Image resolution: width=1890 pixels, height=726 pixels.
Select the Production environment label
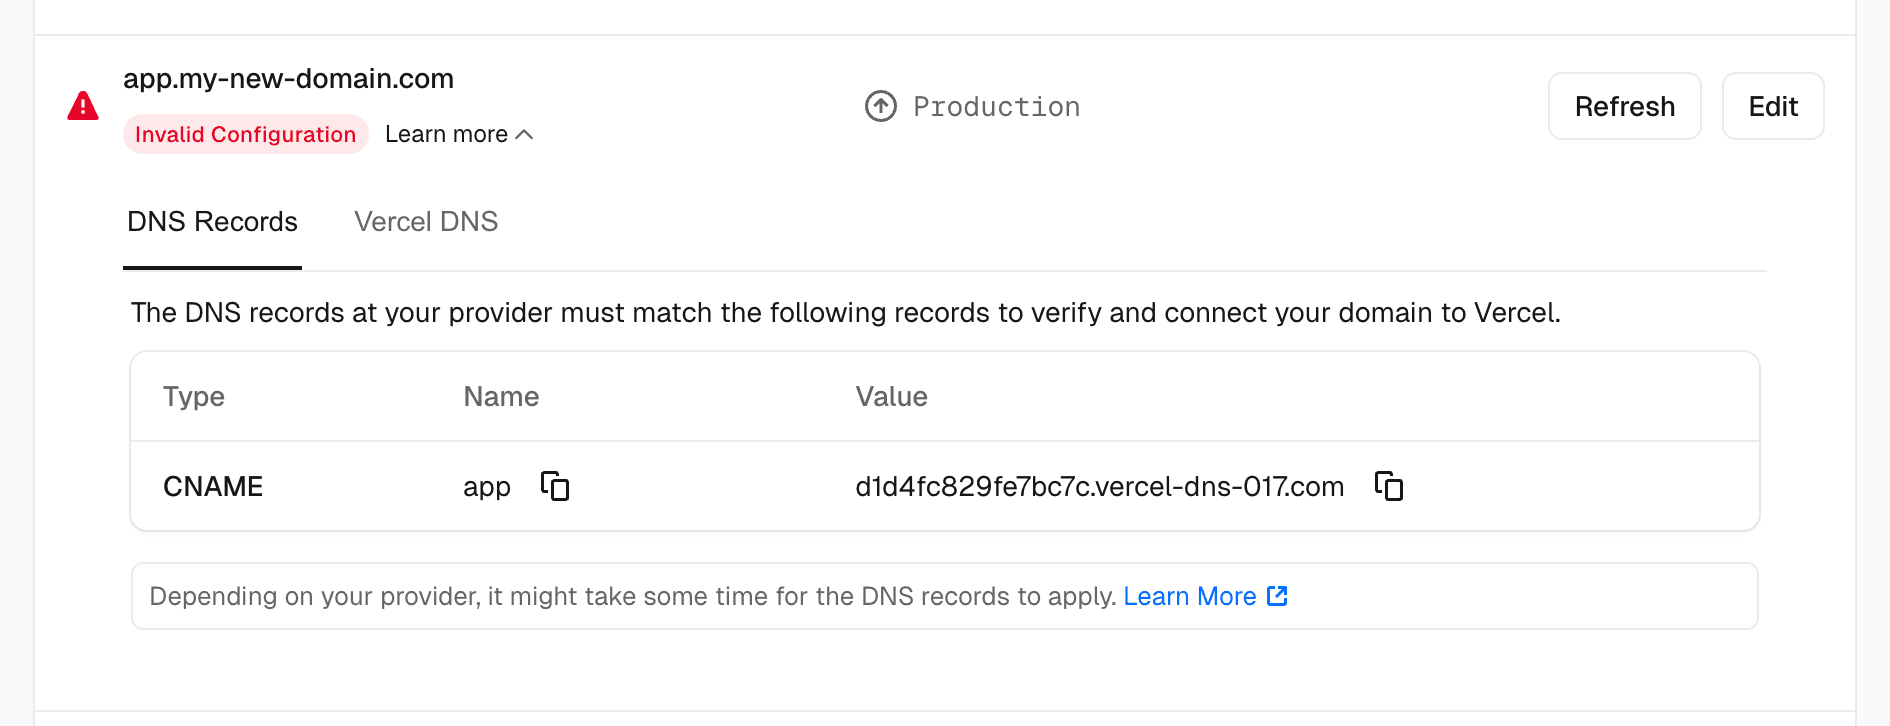click(997, 106)
